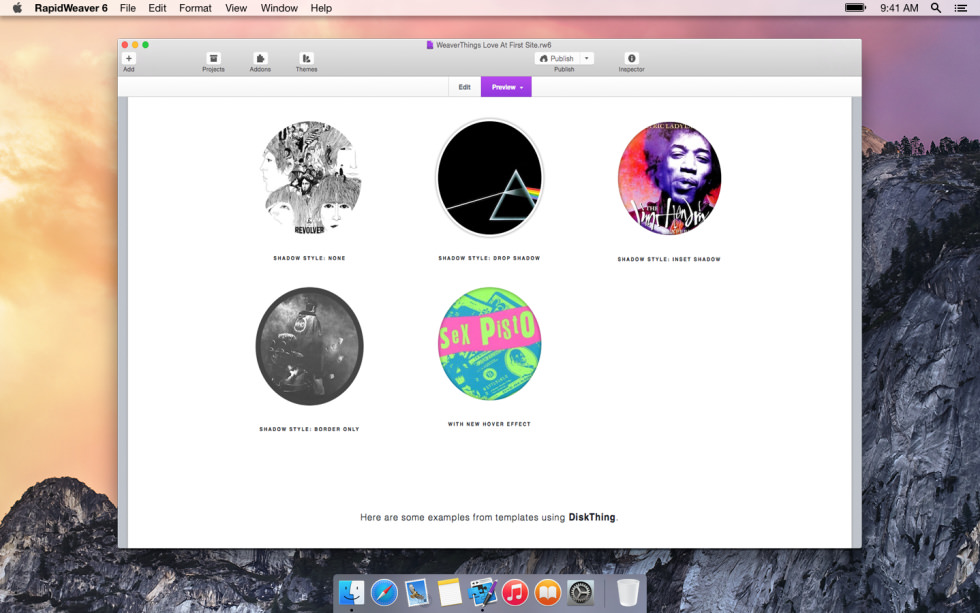
Task: Click 'Shadow Style: Drop Shadow' caption
Action: point(489,258)
